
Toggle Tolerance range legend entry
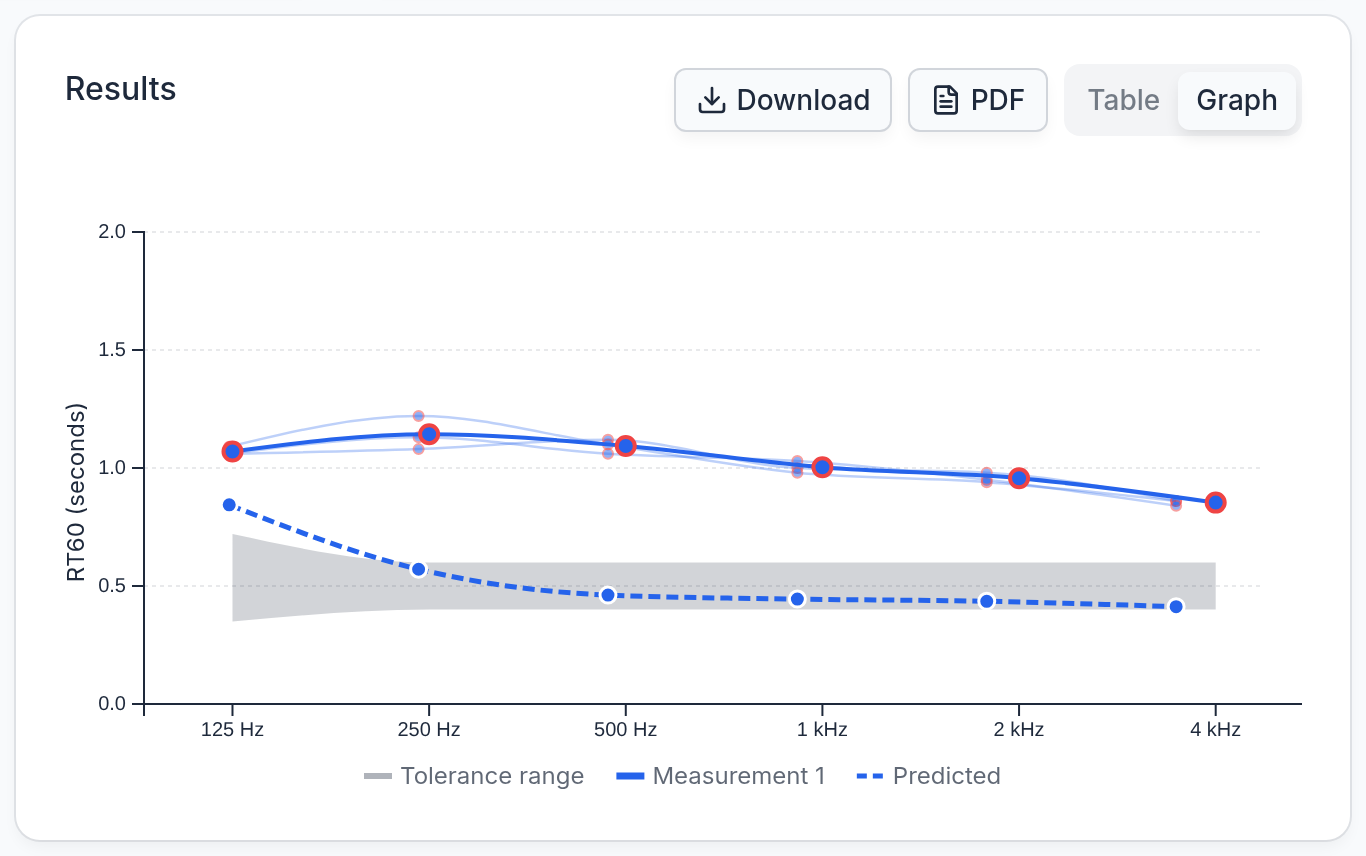click(x=474, y=776)
